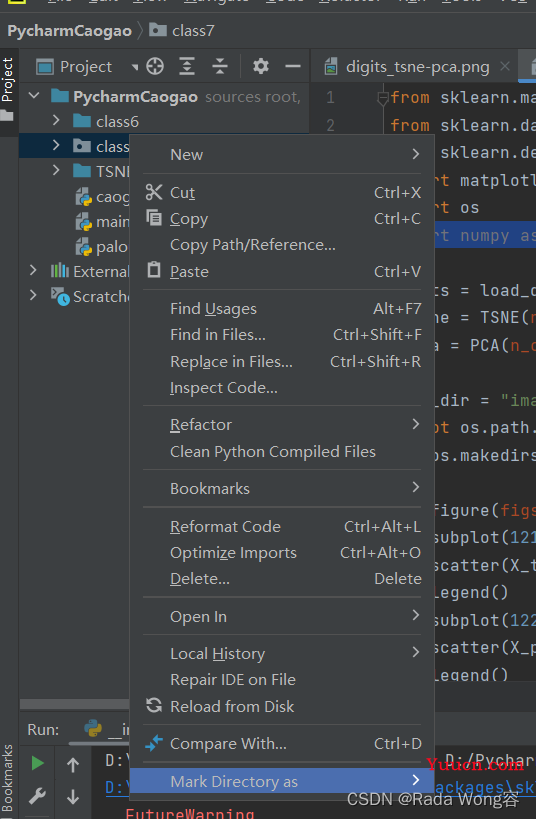Screen dimensions: 536x819
Task: Hide the Project panel with minus icon
Action: (x=293, y=66)
